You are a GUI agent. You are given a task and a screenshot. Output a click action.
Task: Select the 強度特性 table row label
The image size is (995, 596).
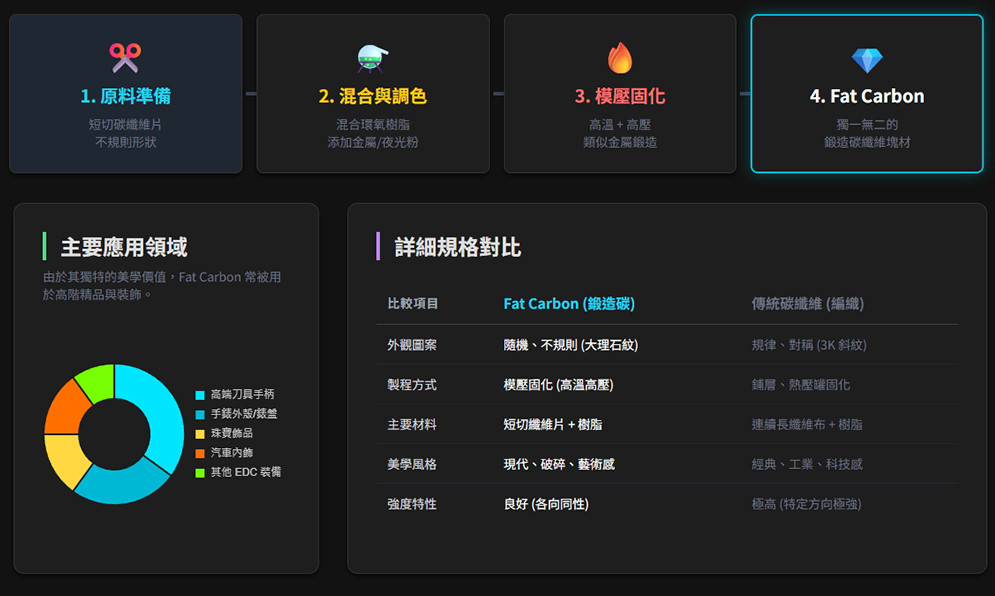click(x=412, y=504)
